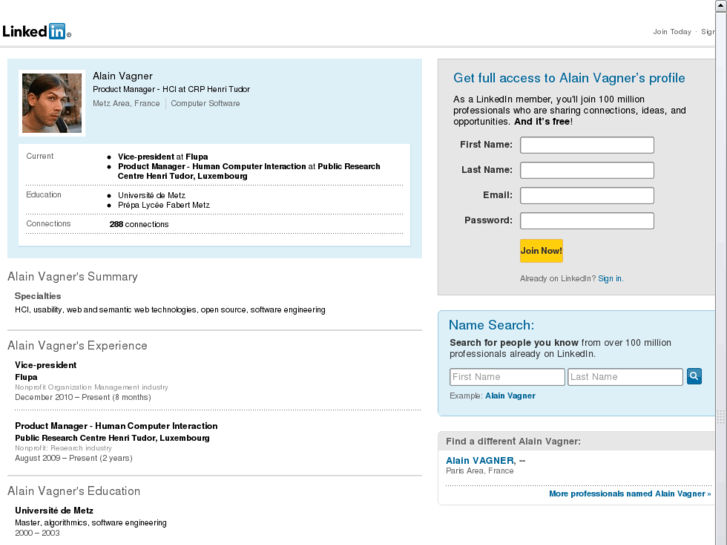
Task: Open the Alain VAGNER Paris Area result
Action: tap(481, 460)
